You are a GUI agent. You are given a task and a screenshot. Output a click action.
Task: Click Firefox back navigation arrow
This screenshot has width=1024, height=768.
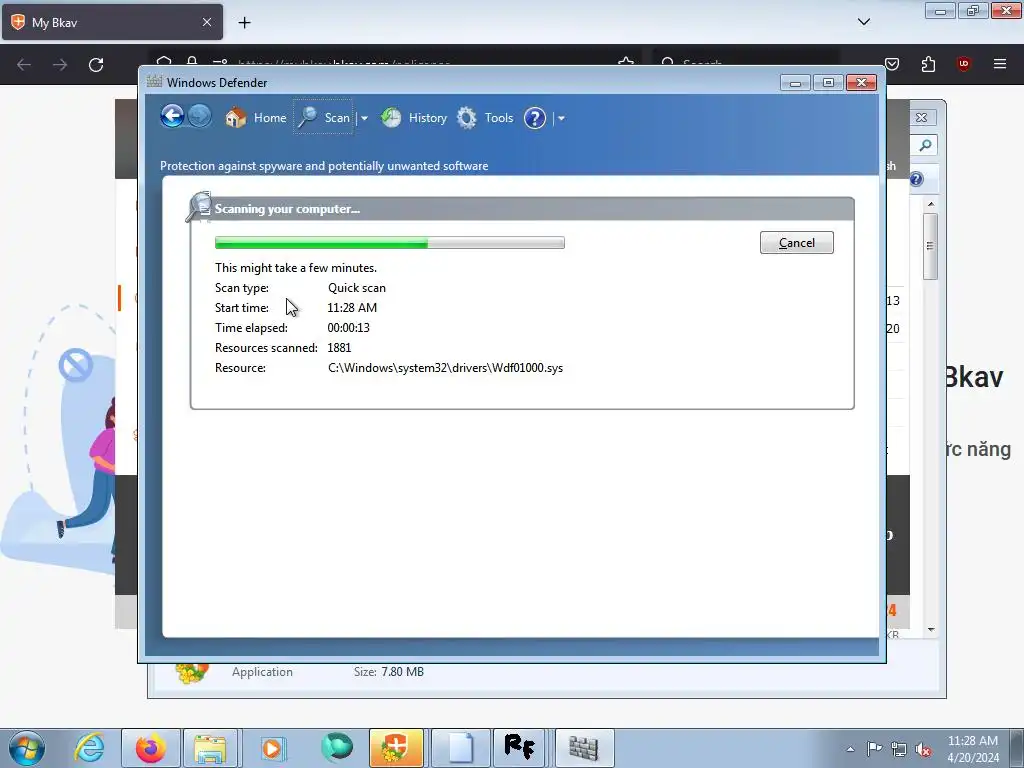pos(24,65)
